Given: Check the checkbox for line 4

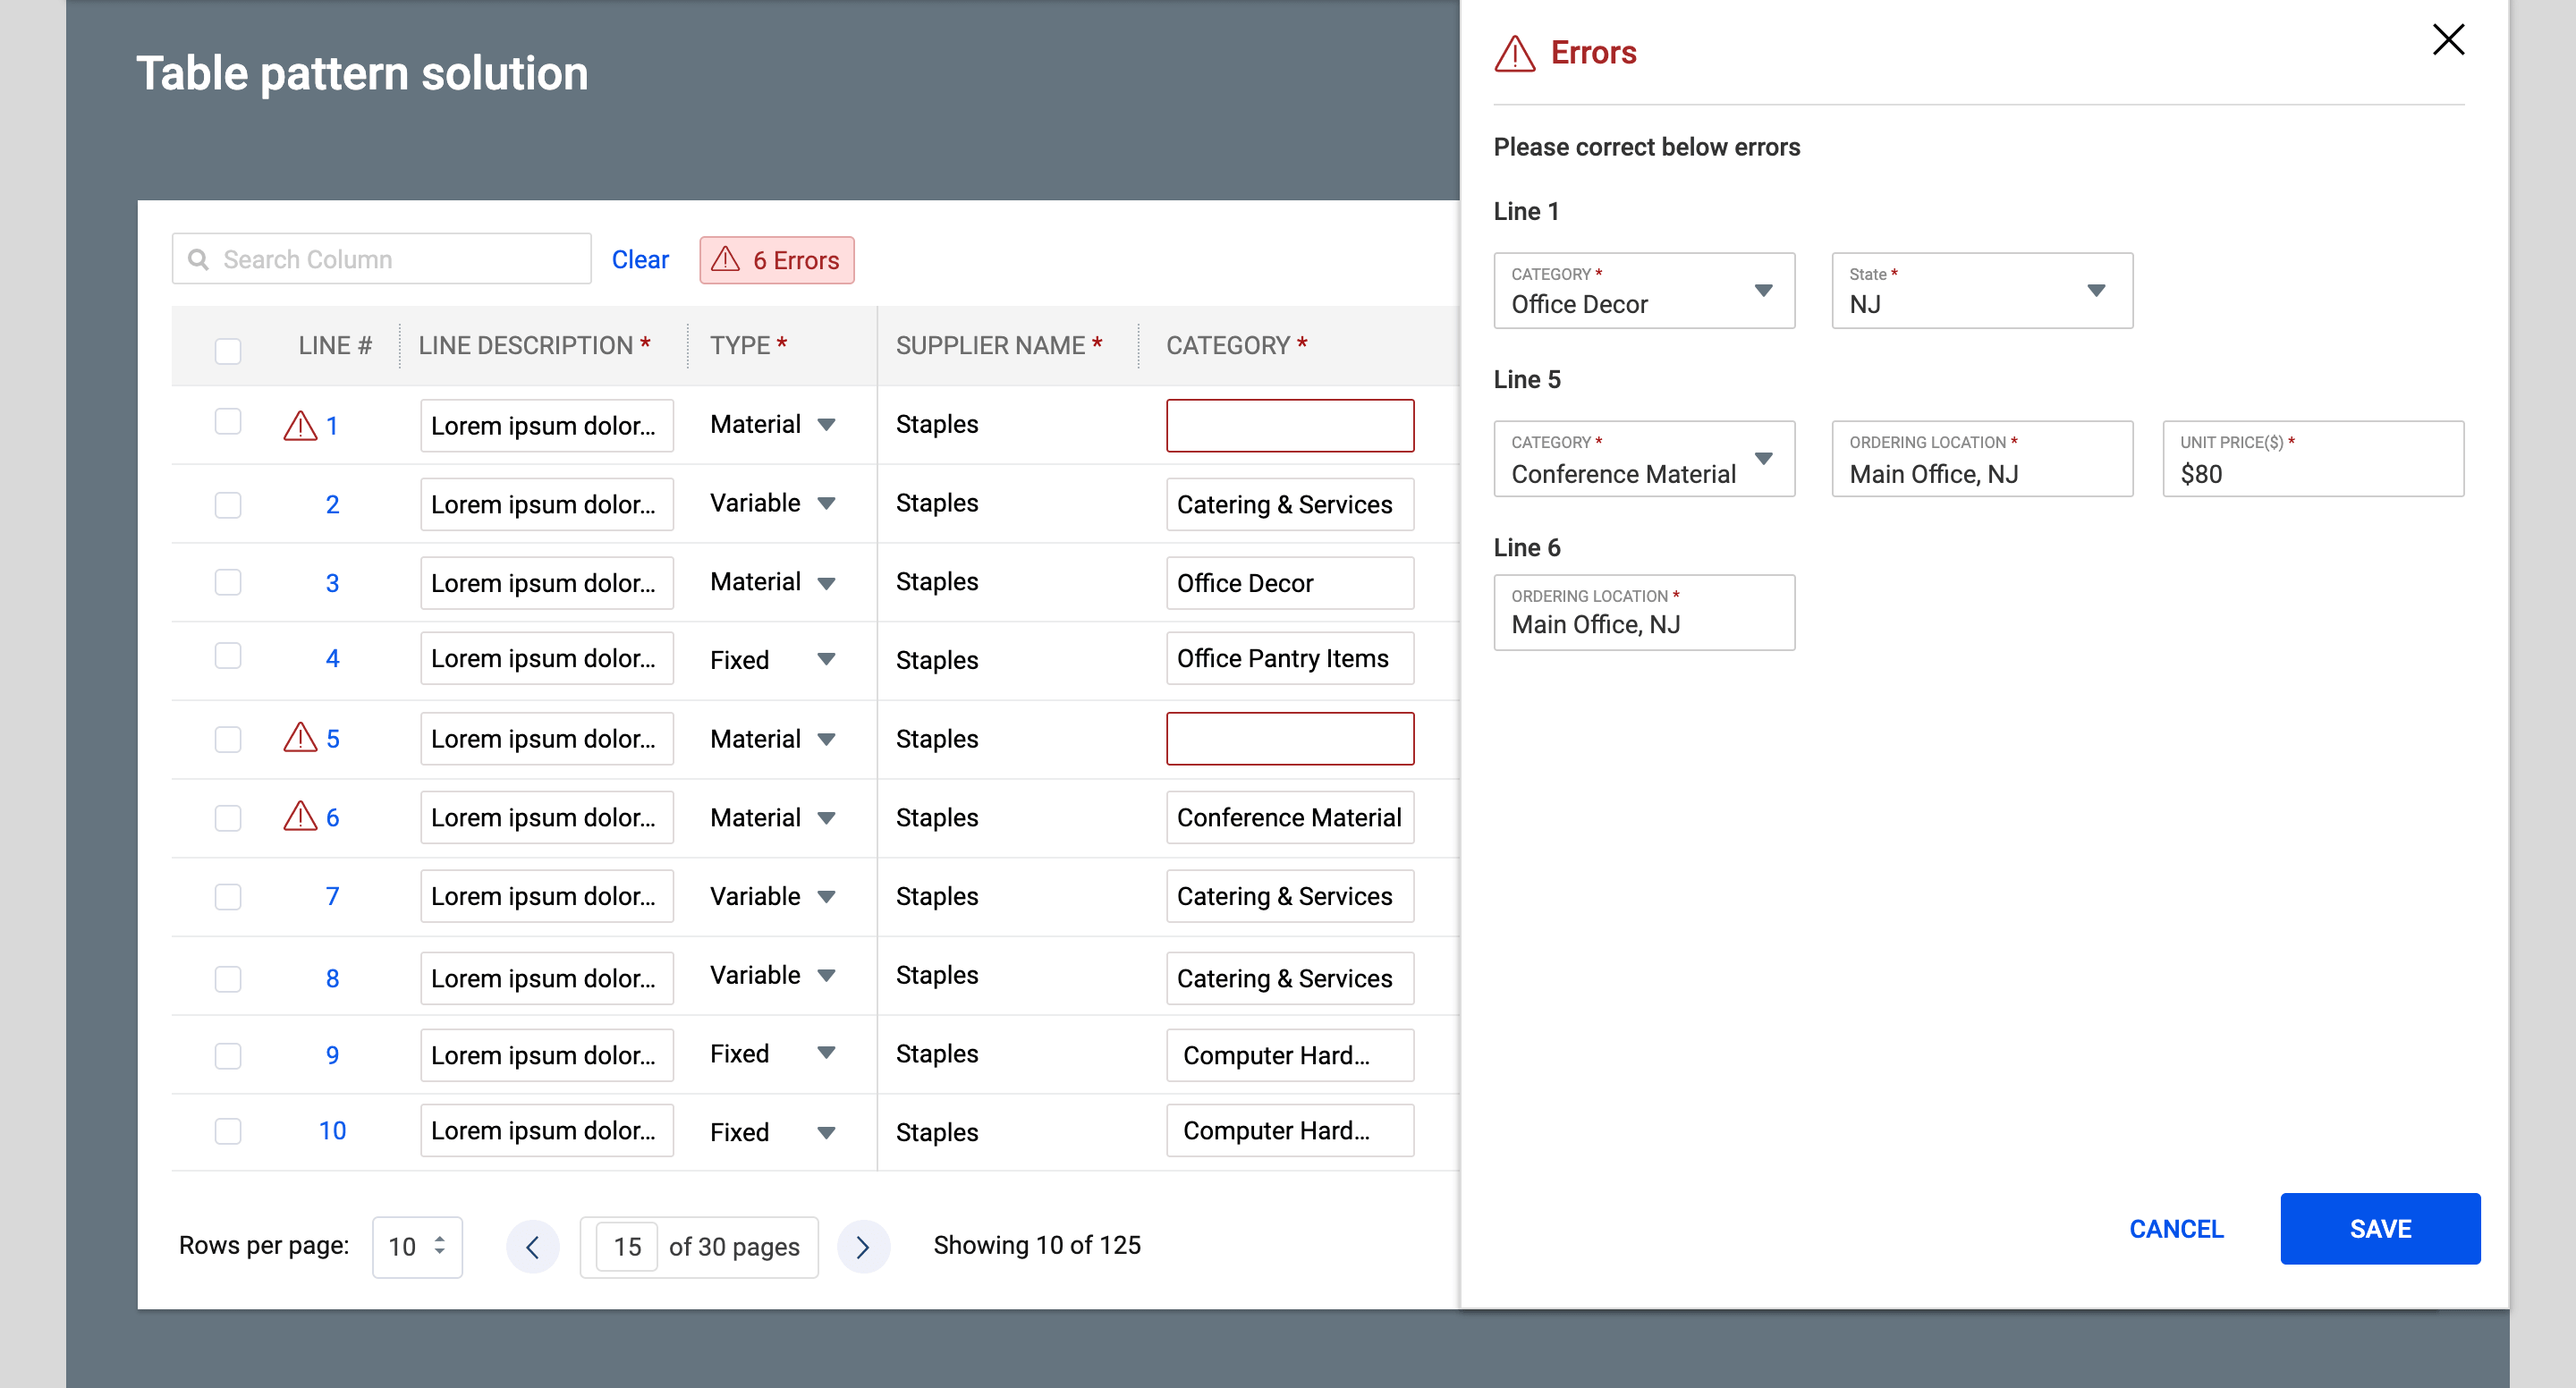Looking at the screenshot, I should (x=228, y=656).
